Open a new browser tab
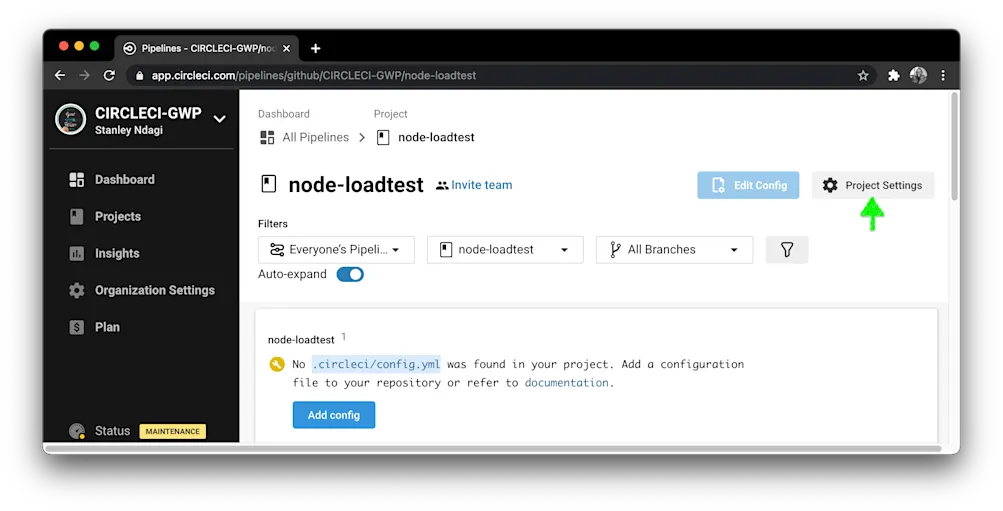Image resolution: width=1003 pixels, height=511 pixels. tap(315, 48)
